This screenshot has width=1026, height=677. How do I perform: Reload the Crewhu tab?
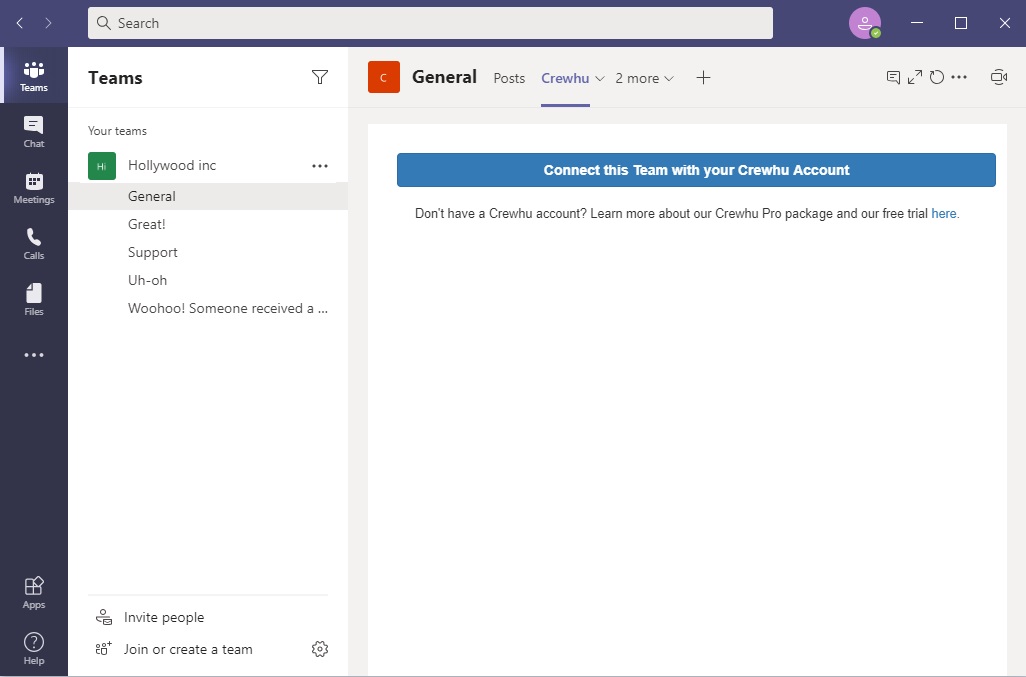(x=936, y=77)
